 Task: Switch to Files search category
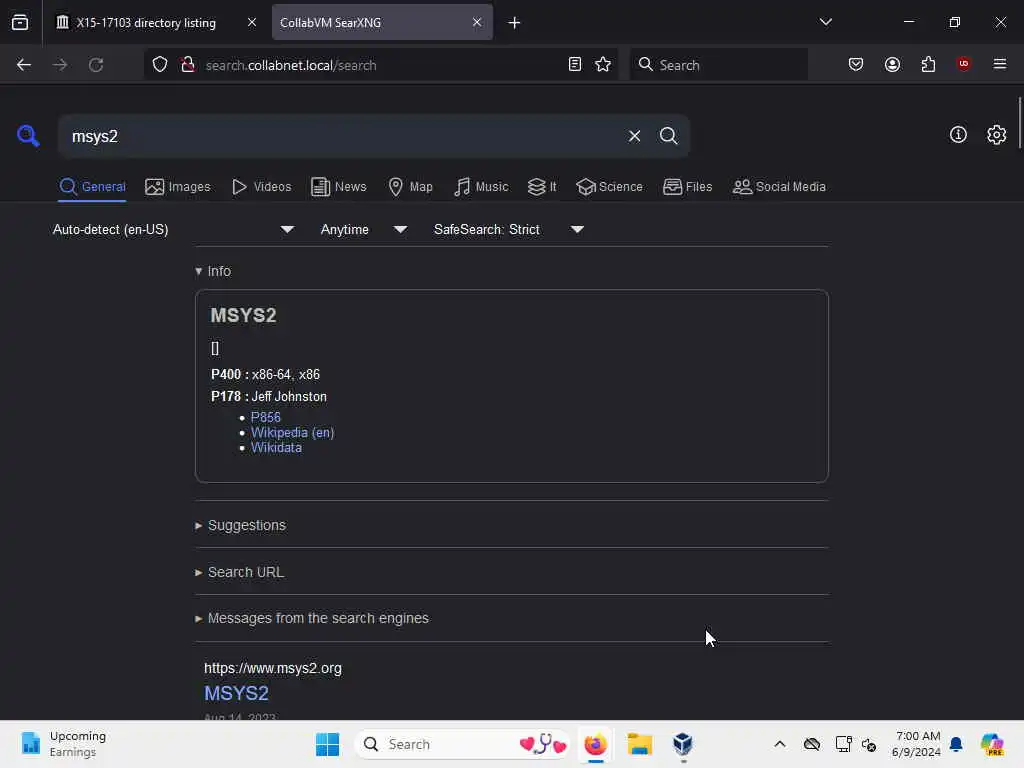tap(687, 187)
